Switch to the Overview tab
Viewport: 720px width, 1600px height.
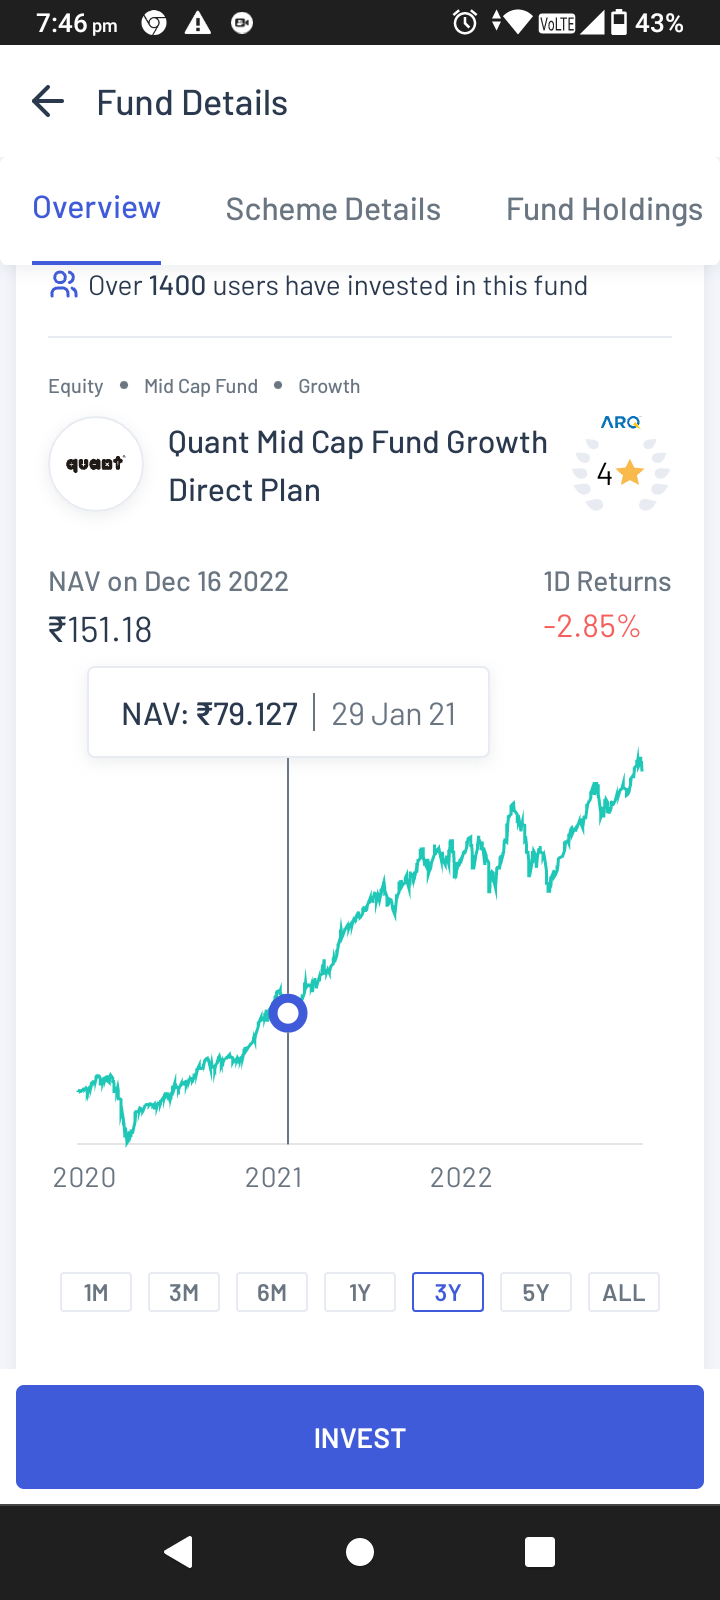(97, 208)
